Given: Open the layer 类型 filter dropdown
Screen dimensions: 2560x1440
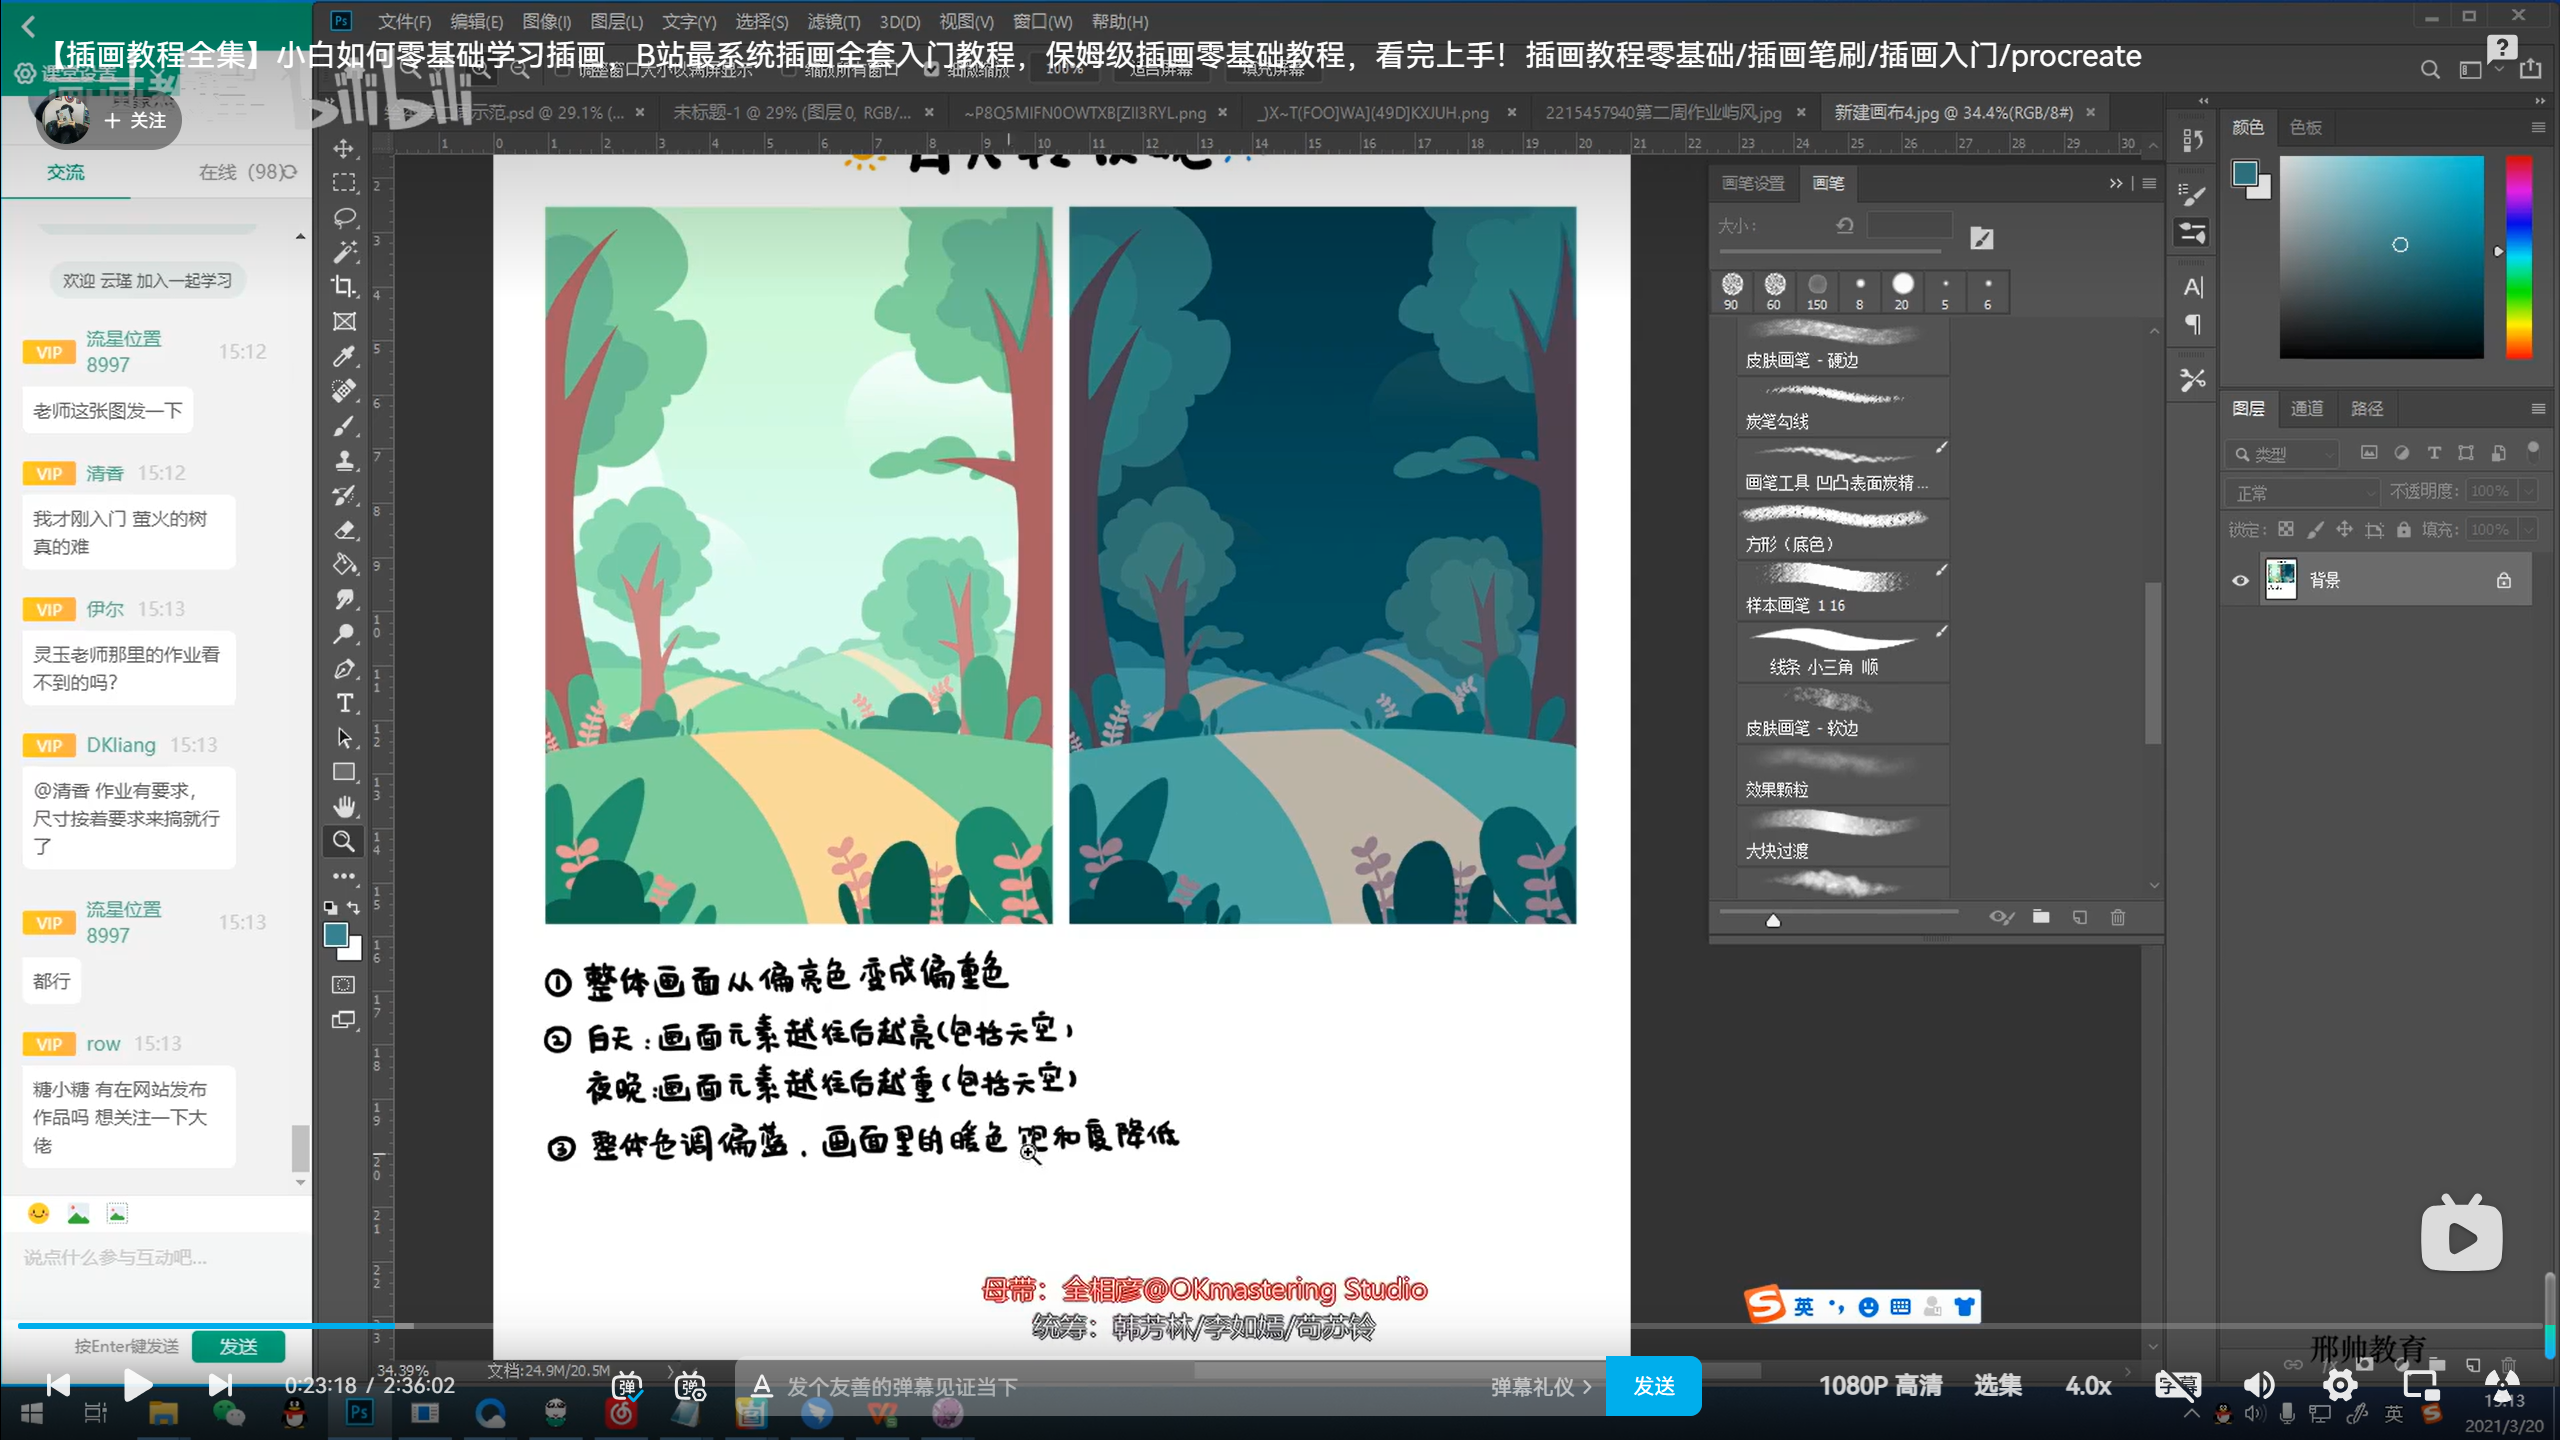Looking at the screenshot, I should 2283,454.
